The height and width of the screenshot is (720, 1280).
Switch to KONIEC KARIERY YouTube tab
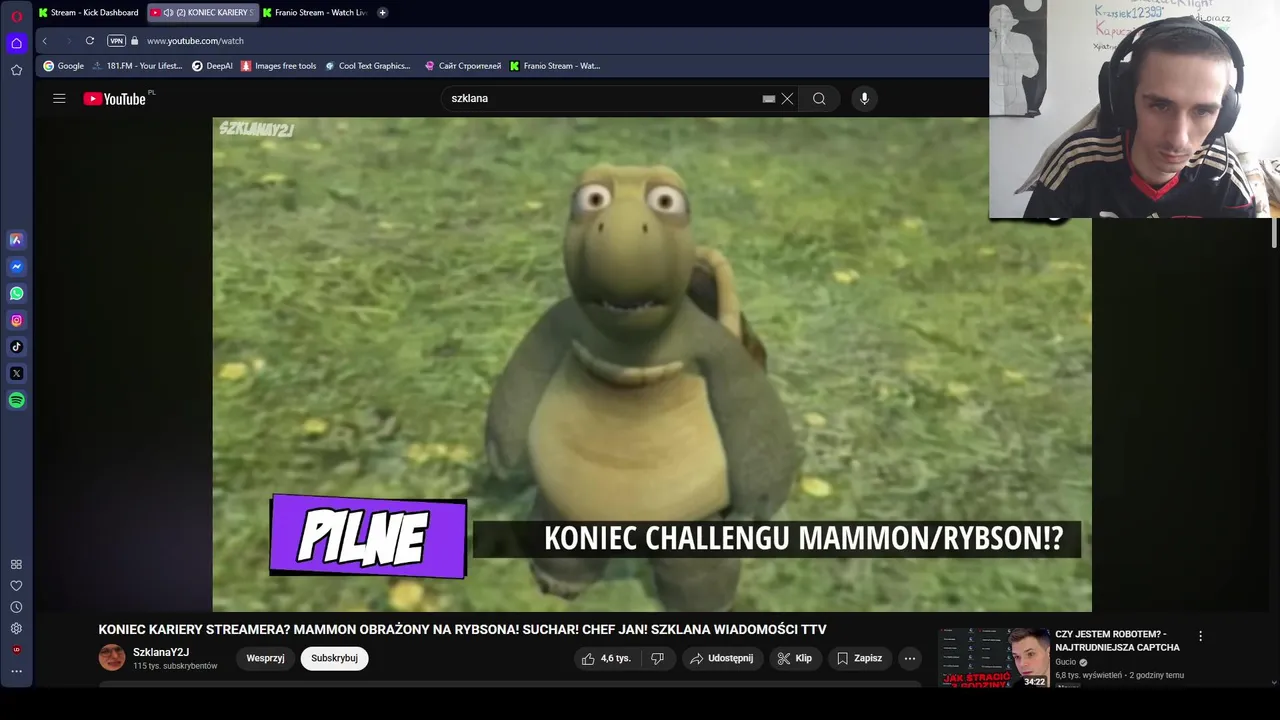(x=203, y=13)
